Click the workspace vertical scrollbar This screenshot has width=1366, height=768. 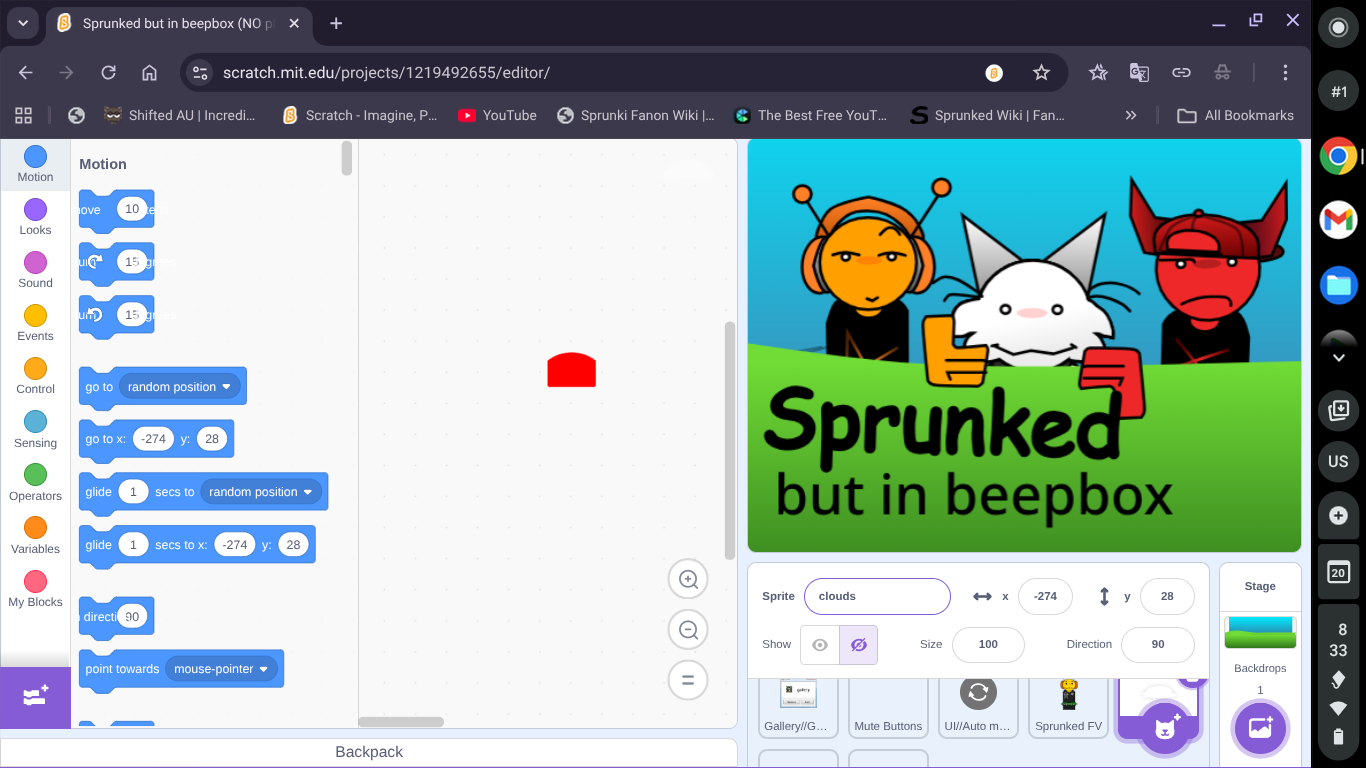730,440
